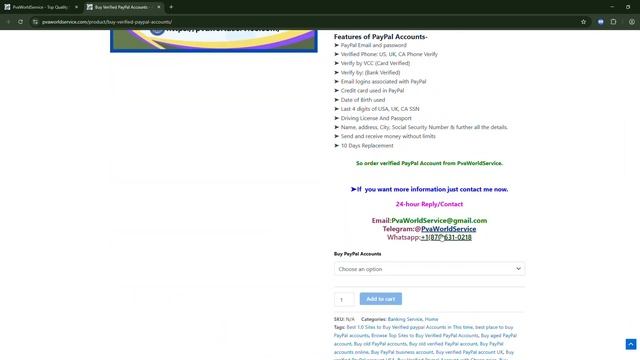This screenshot has width=640, height=360.
Task: Click the Send and receive money without limits line
Action: click(x=384, y=136)
